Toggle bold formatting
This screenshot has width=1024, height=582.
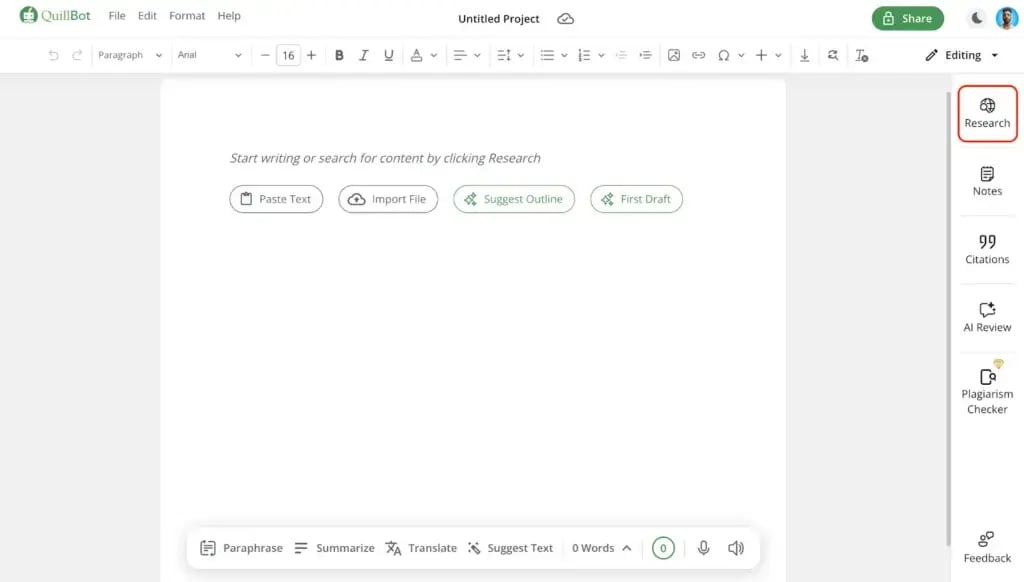pyautogui.click(x=339, y=55)
